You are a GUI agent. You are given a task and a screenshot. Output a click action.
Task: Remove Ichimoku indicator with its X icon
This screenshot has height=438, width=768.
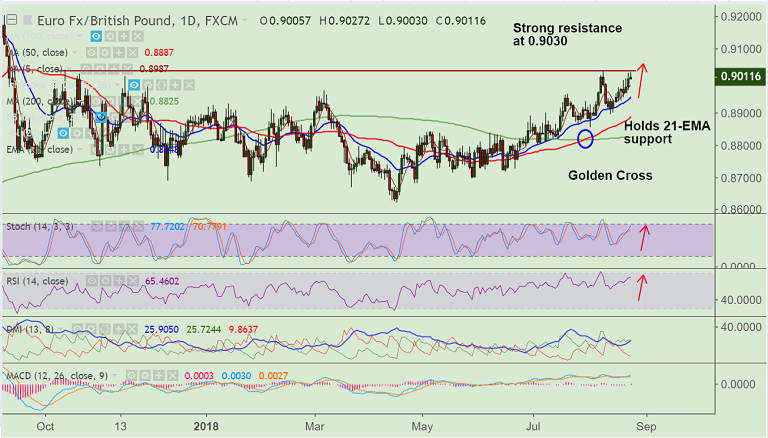point(189,85)
